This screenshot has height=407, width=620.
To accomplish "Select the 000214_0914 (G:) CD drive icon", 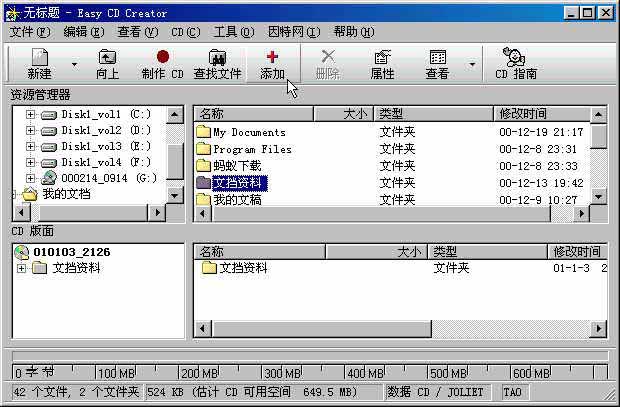I will point(49,178).
